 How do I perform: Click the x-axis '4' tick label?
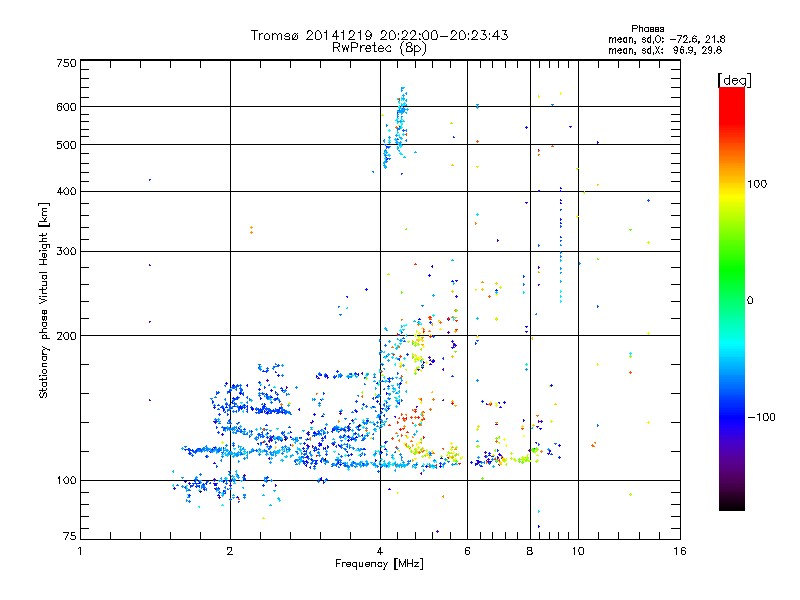point(380,551)
